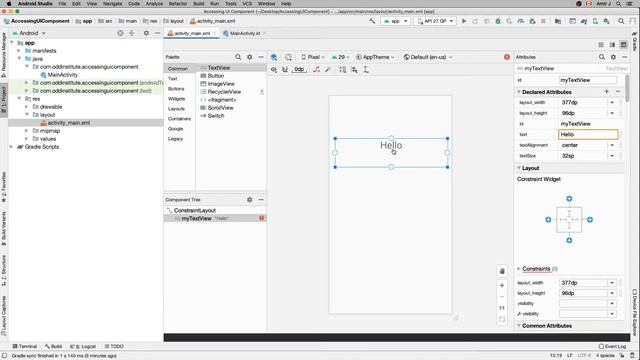Open the API 29 version dropdown
This screenshot has width=640, height=360.
point(340,57)
